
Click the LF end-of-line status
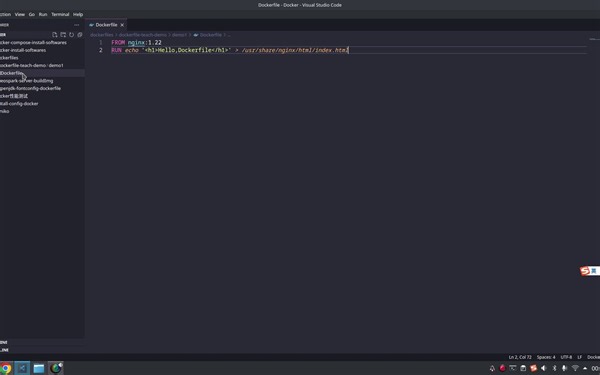tap(579, 357)
